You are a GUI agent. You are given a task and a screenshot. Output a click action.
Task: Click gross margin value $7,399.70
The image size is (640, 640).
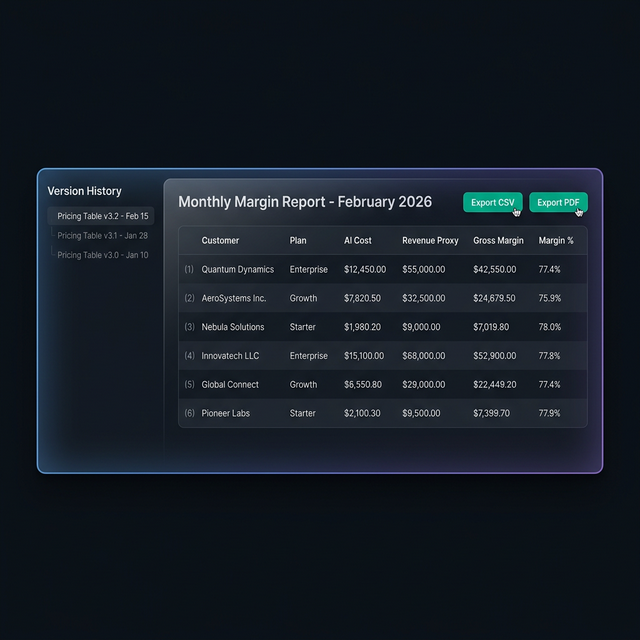(x=491, y=413)
